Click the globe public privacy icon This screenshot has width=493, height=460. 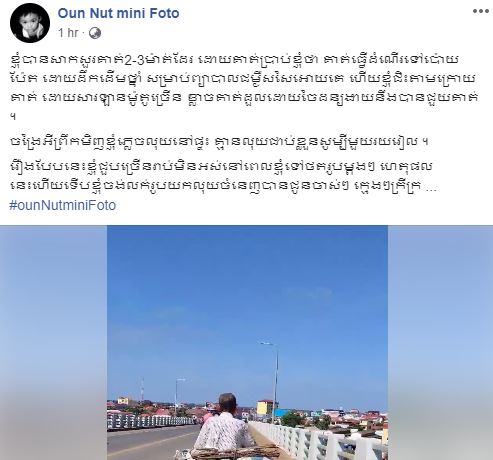[95, 33]
